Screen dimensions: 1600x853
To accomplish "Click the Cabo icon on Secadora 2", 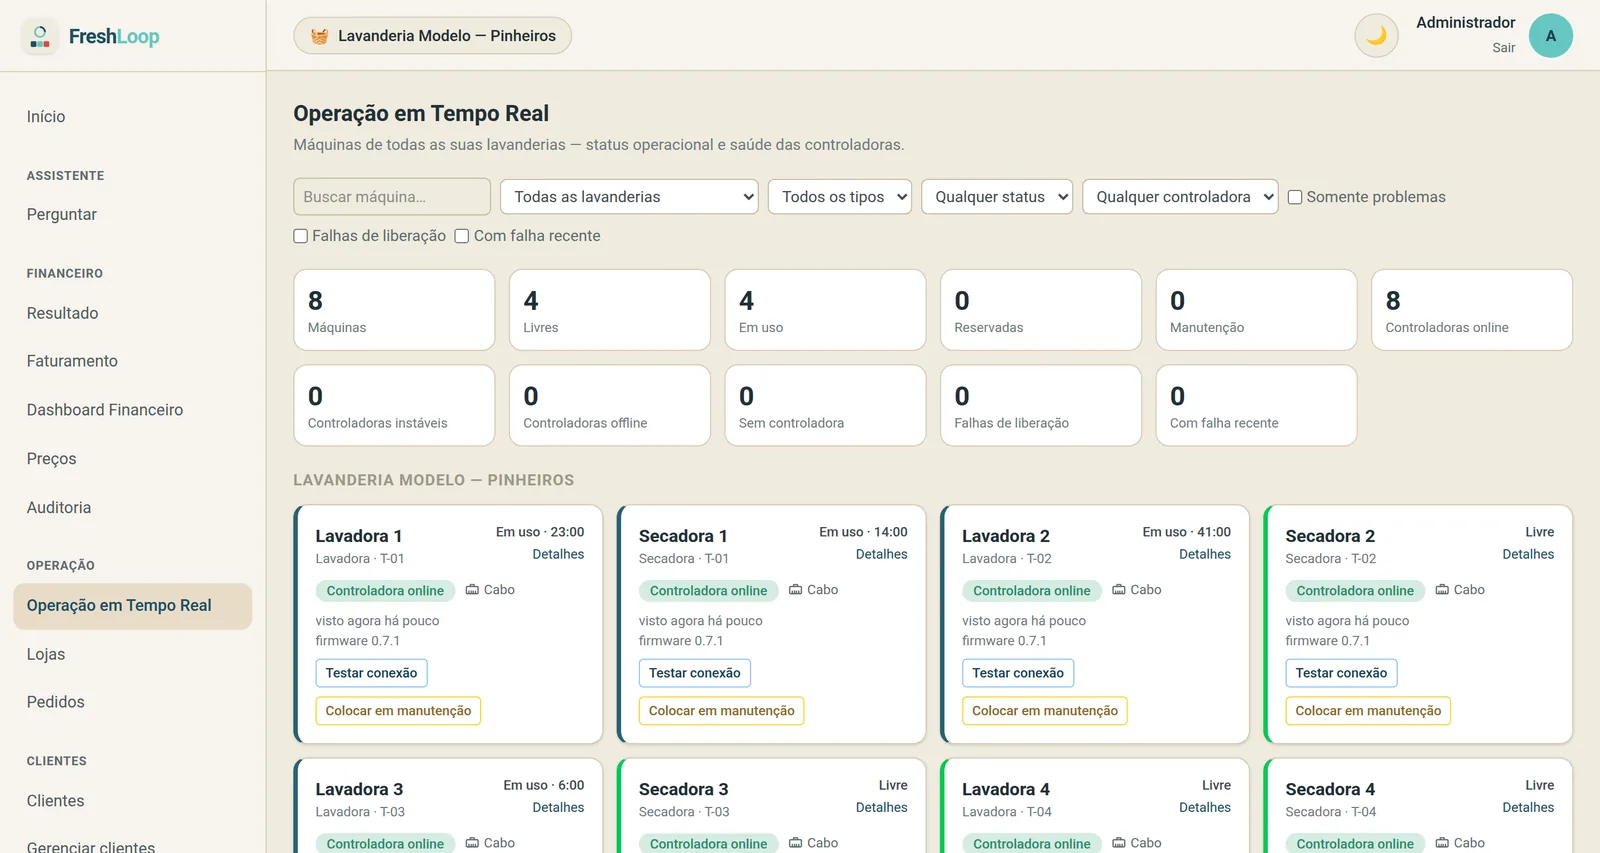I will [1442, 590].
